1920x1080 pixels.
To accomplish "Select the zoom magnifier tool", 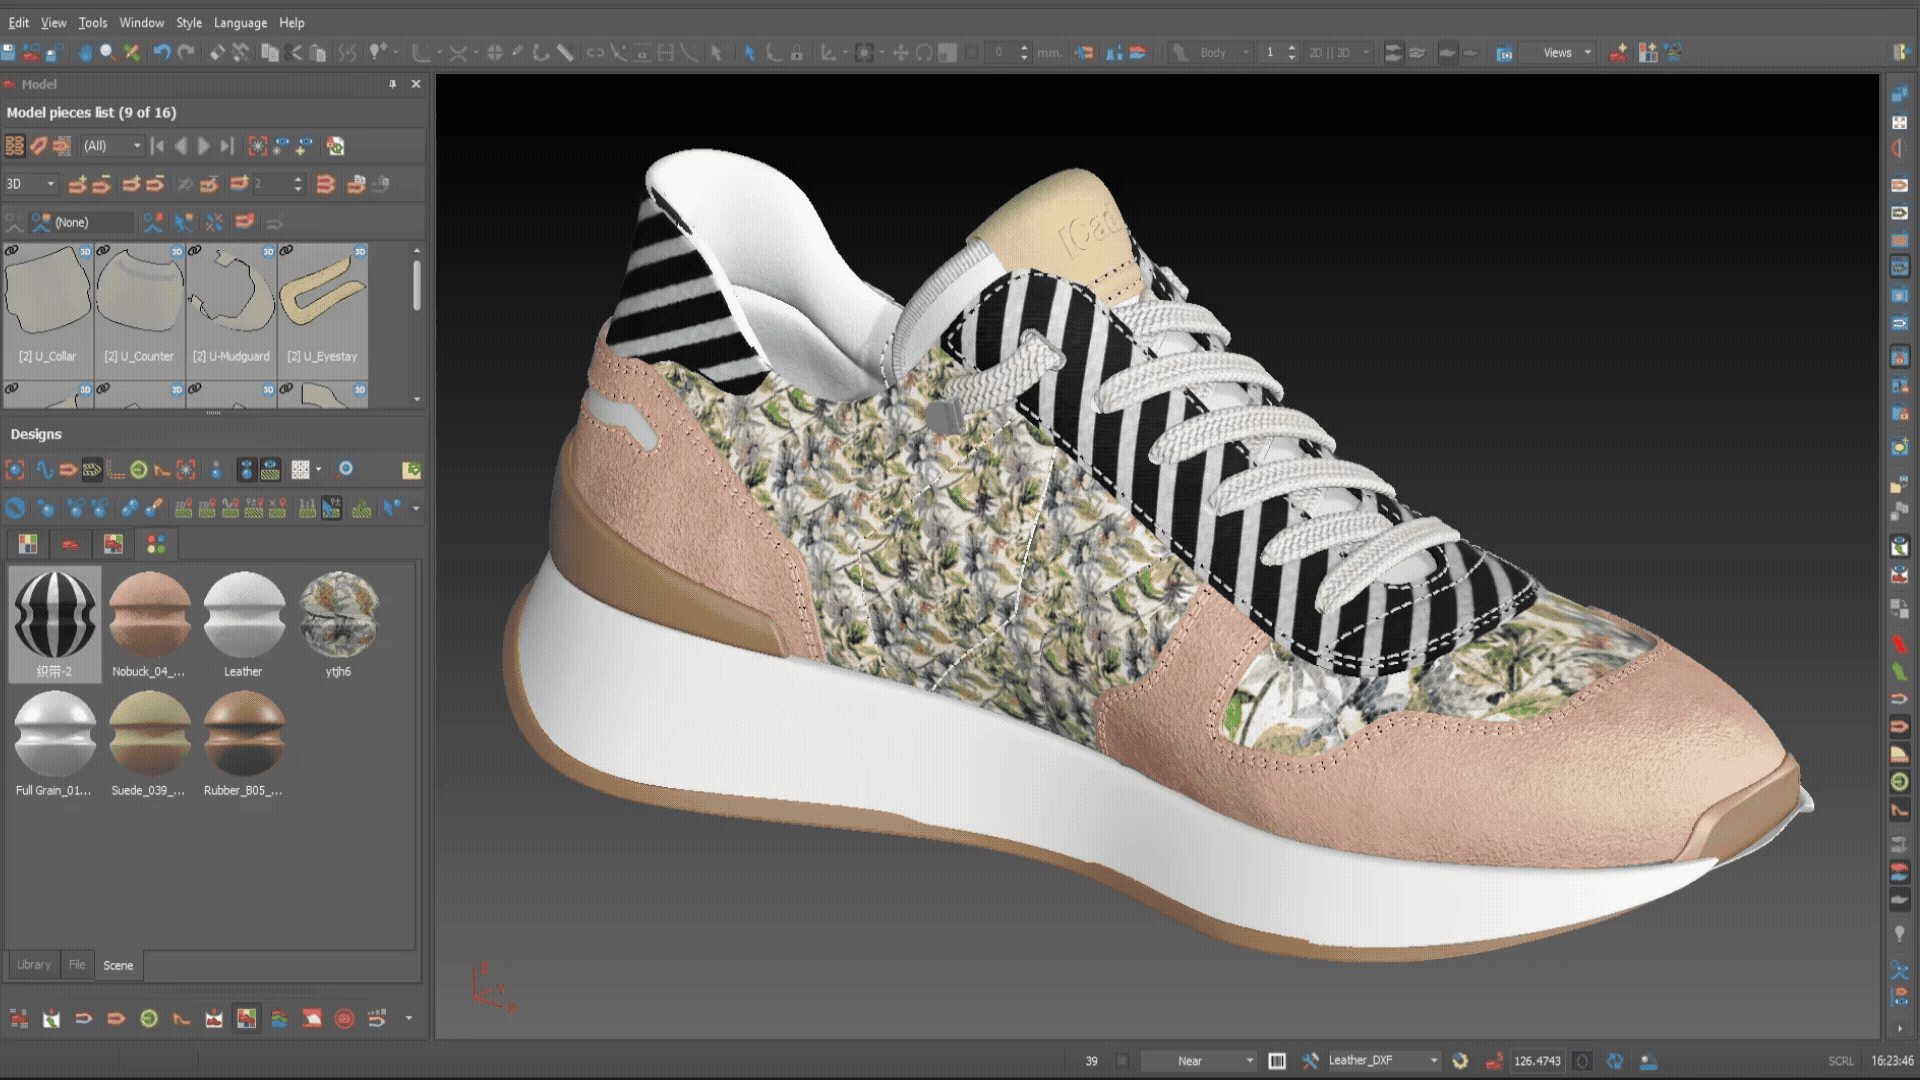I will click(x=107, y=53).
